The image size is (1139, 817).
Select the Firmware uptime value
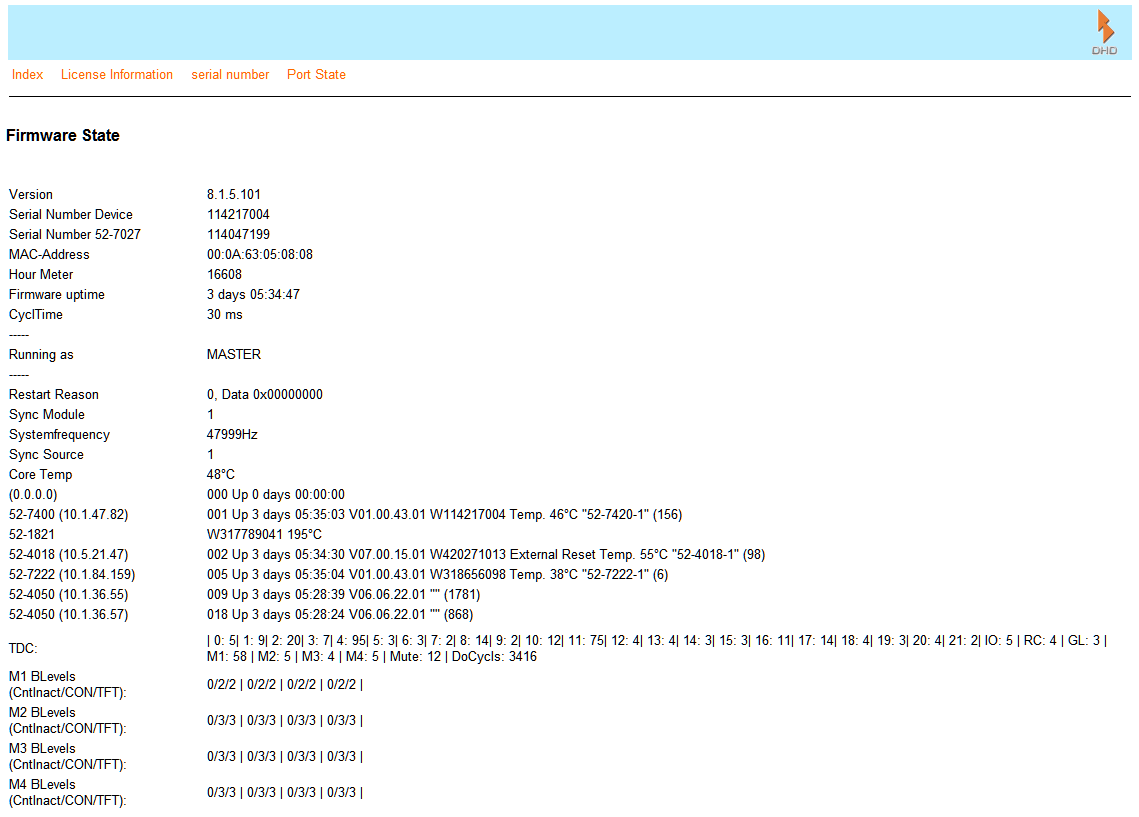point(251,294)
